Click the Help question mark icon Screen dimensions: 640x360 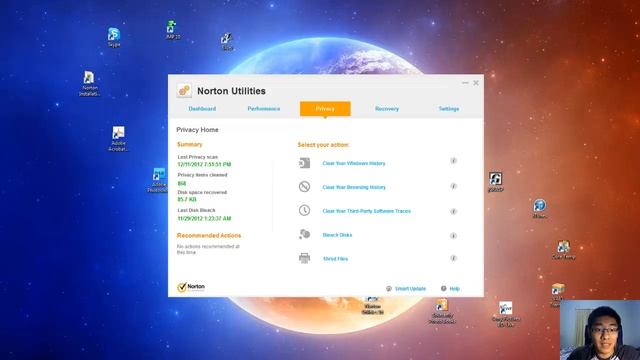pos(444,289)
